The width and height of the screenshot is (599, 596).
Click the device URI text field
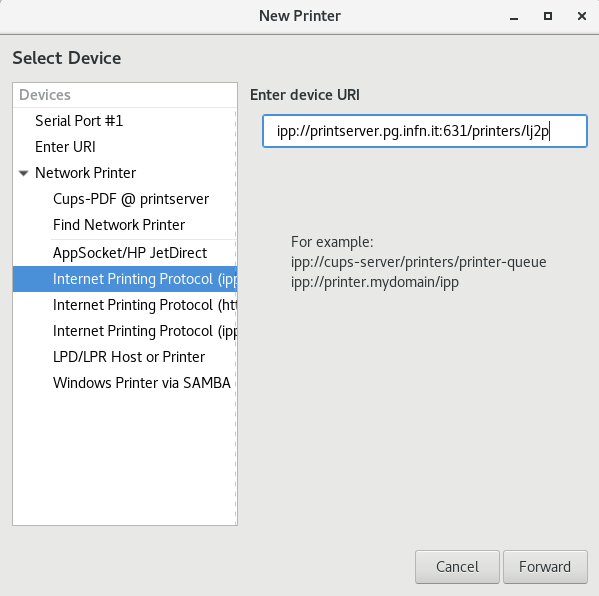point(425,131)
